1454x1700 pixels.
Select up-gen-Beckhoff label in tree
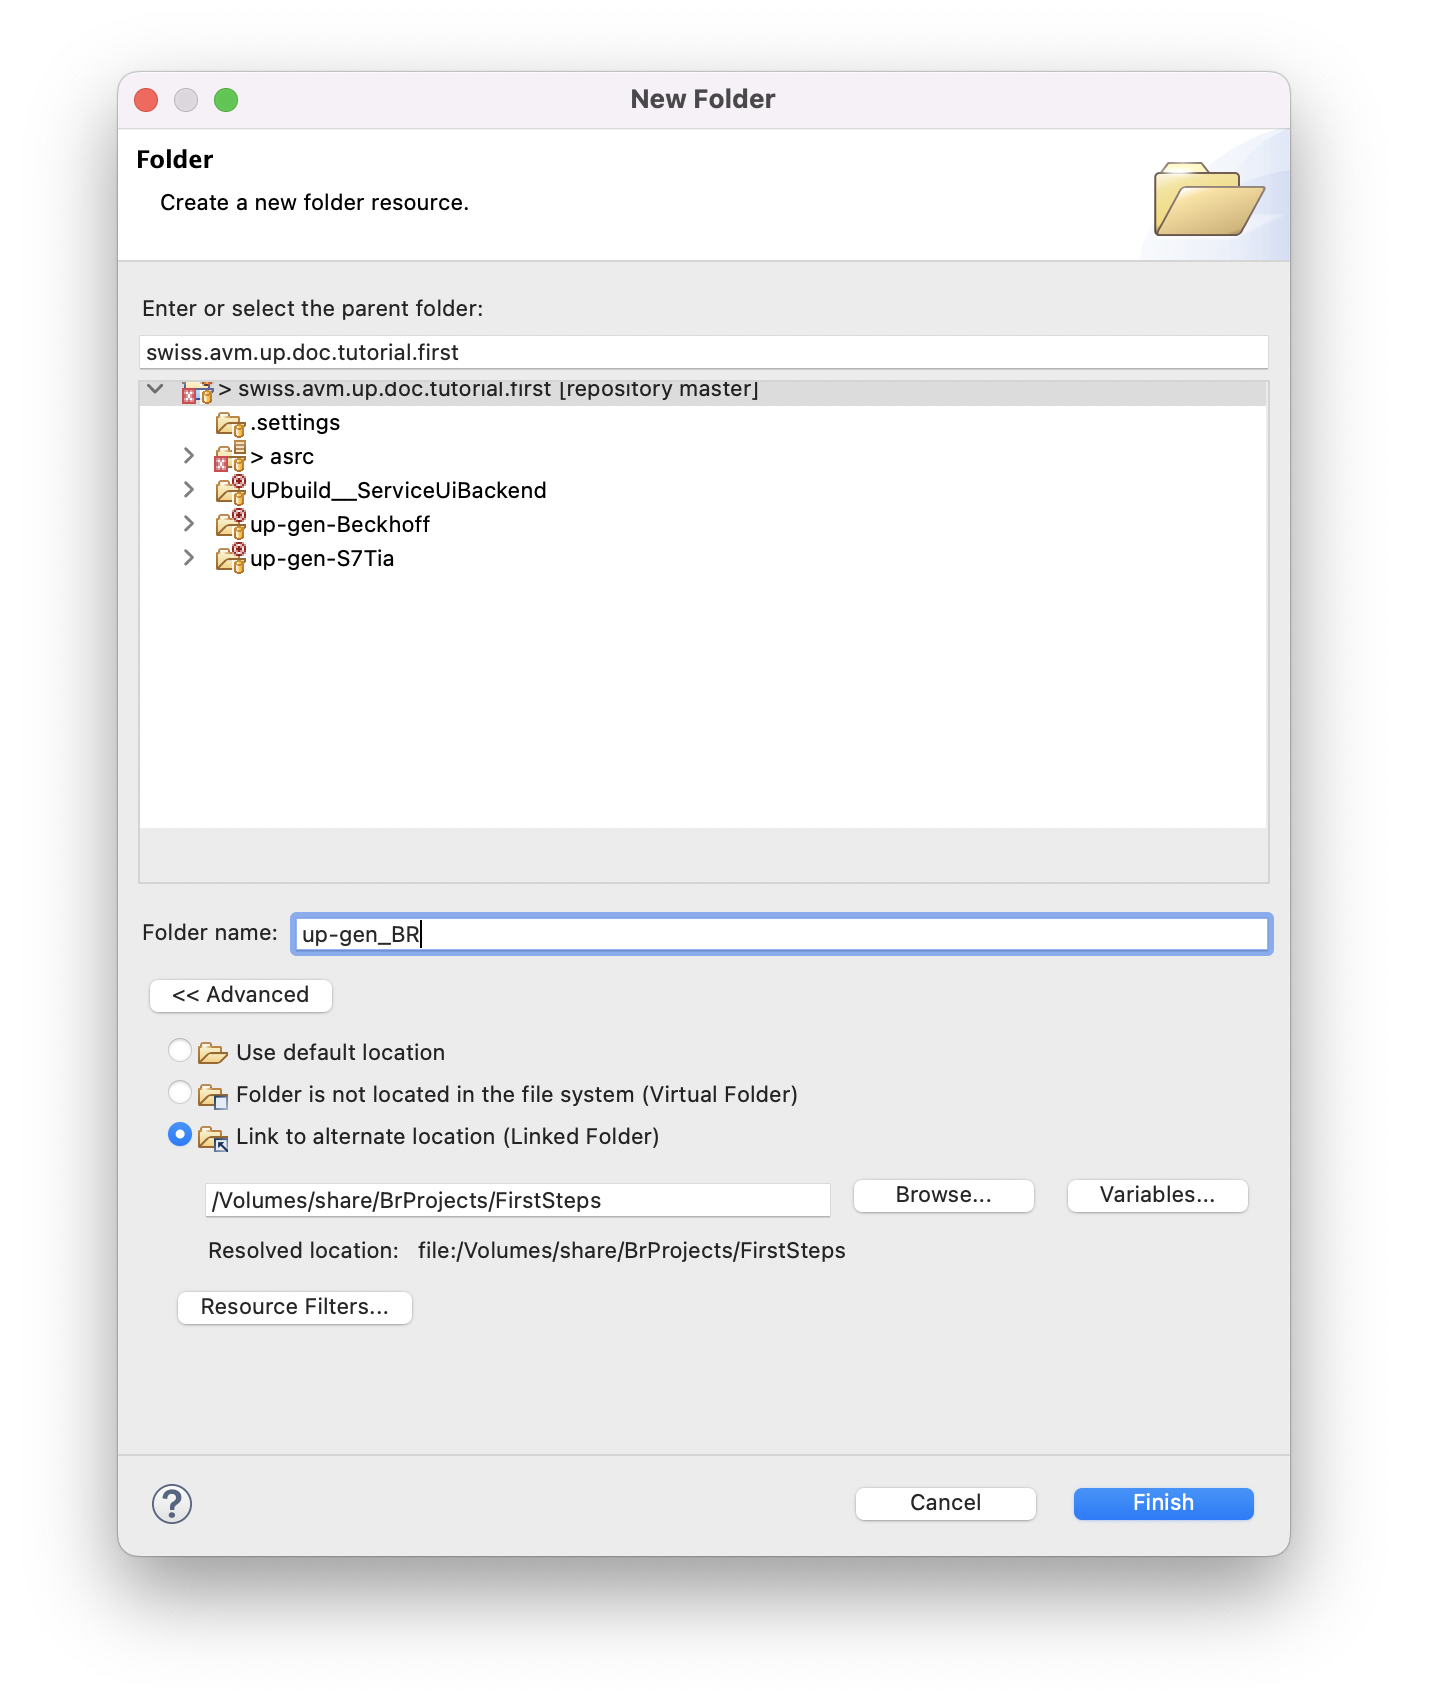pyautogui.click(x=340, y=525)
